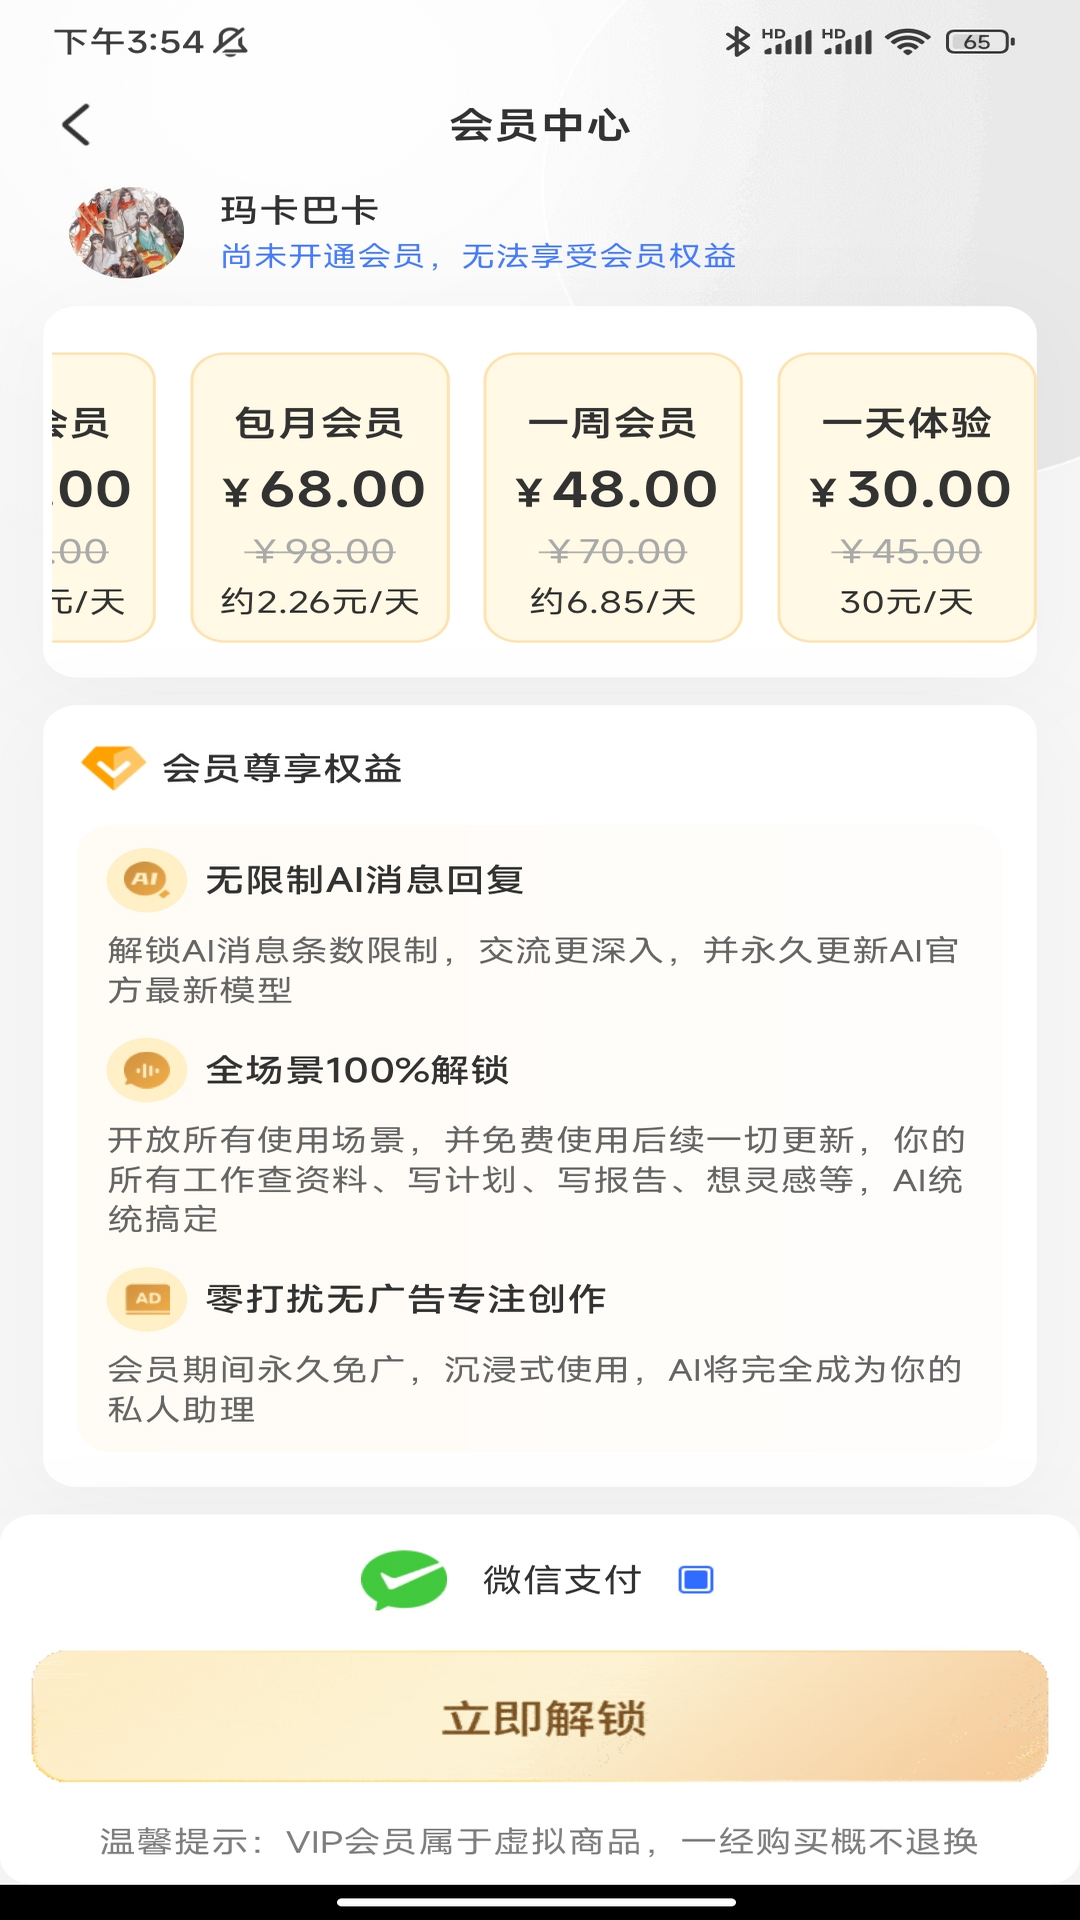Screen dimensions: 1080x1920
Task: Tap the 零打扰无广告专注创作 benefit title
Action: pyautogui.click(x=406, y=1299)
